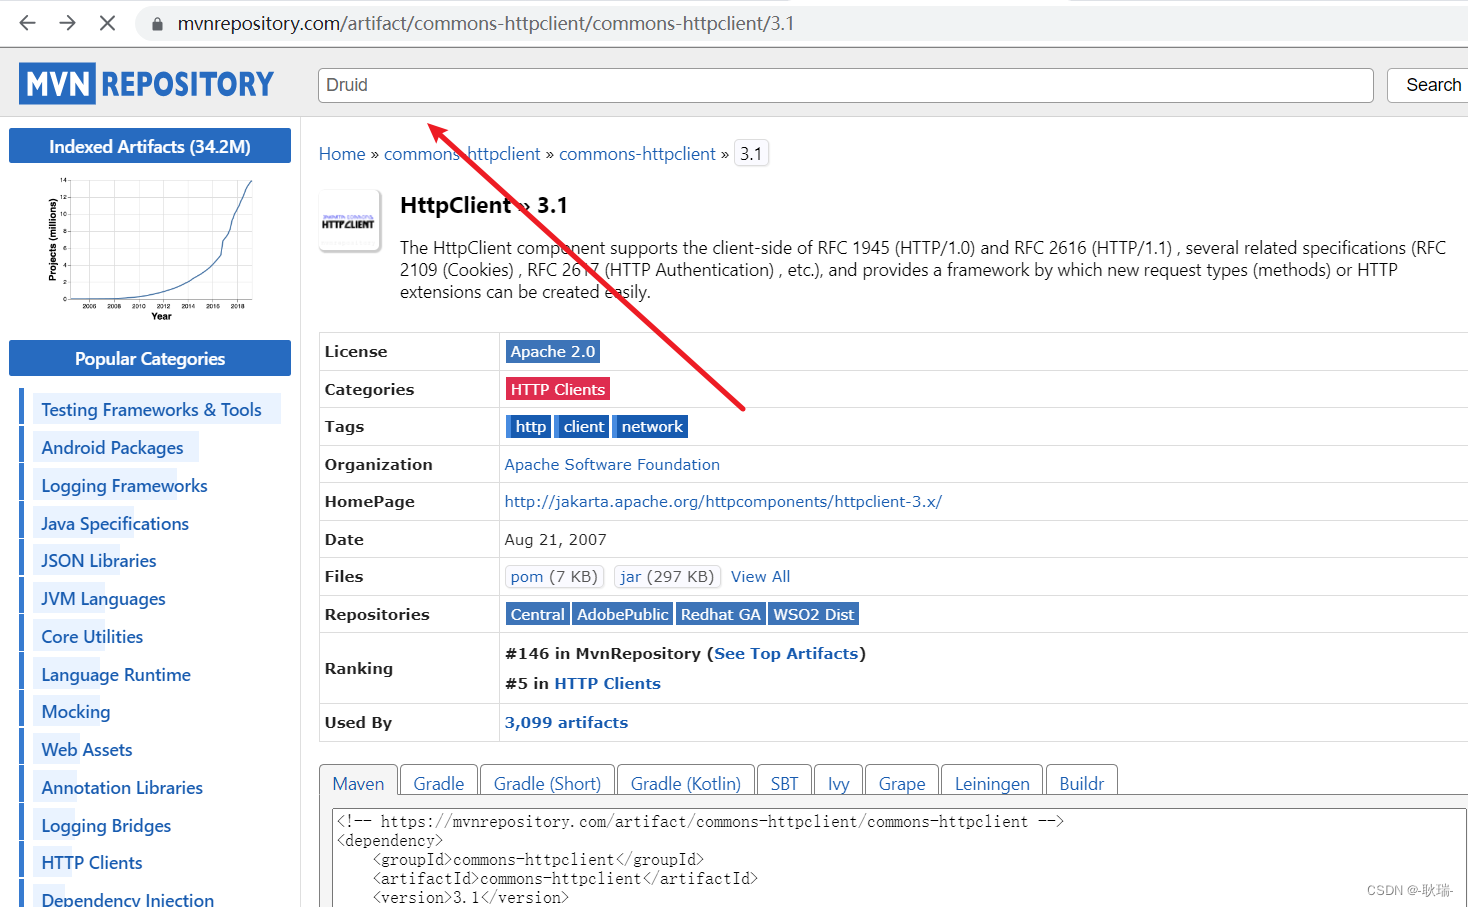Switch to the Gradle tab
Image resolution: width=1468 pixels, height=907 pixels.
click(438, 783)
